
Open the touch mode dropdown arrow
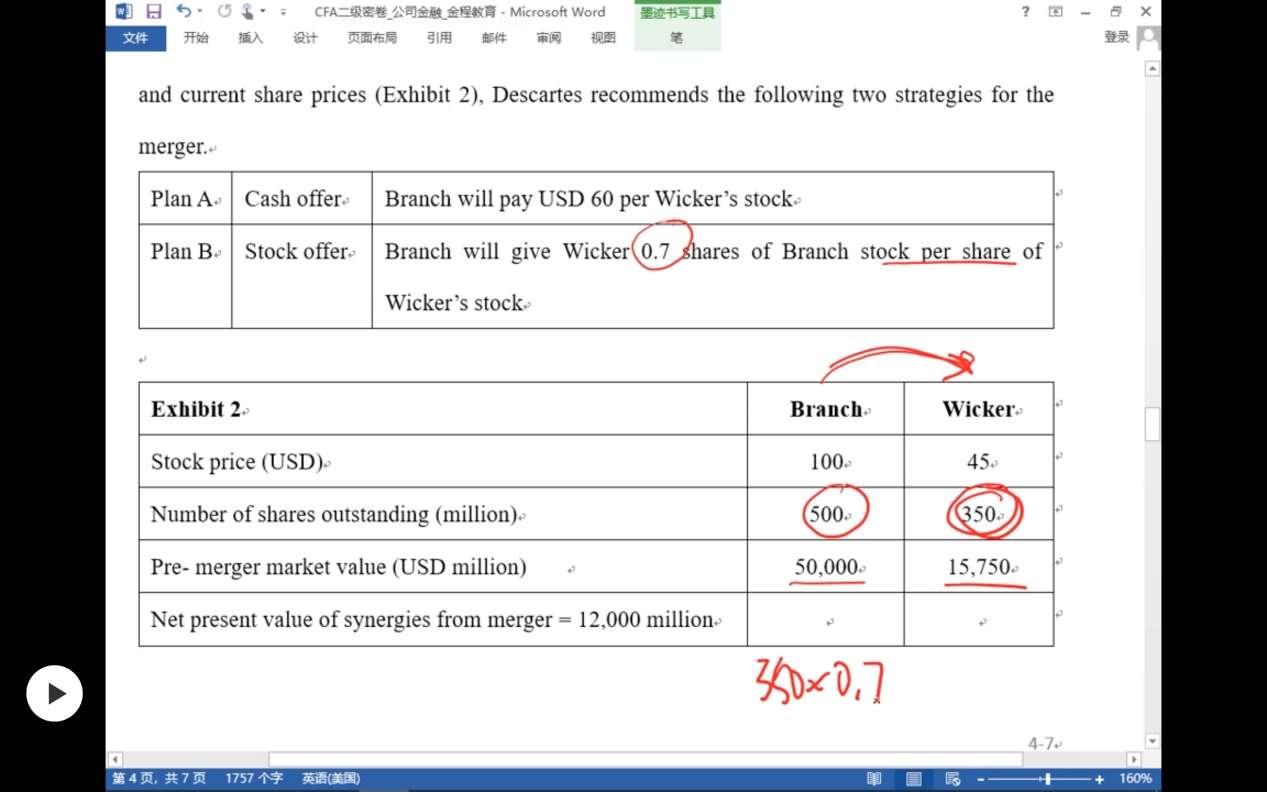[263, 11]
